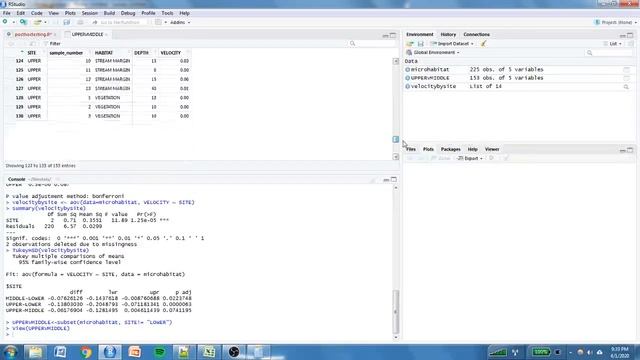Open the Project (None) dropdown
Image resolution: width=640 pixels, height=360 pixels.
pyautogui.click(x=616, y=22)
